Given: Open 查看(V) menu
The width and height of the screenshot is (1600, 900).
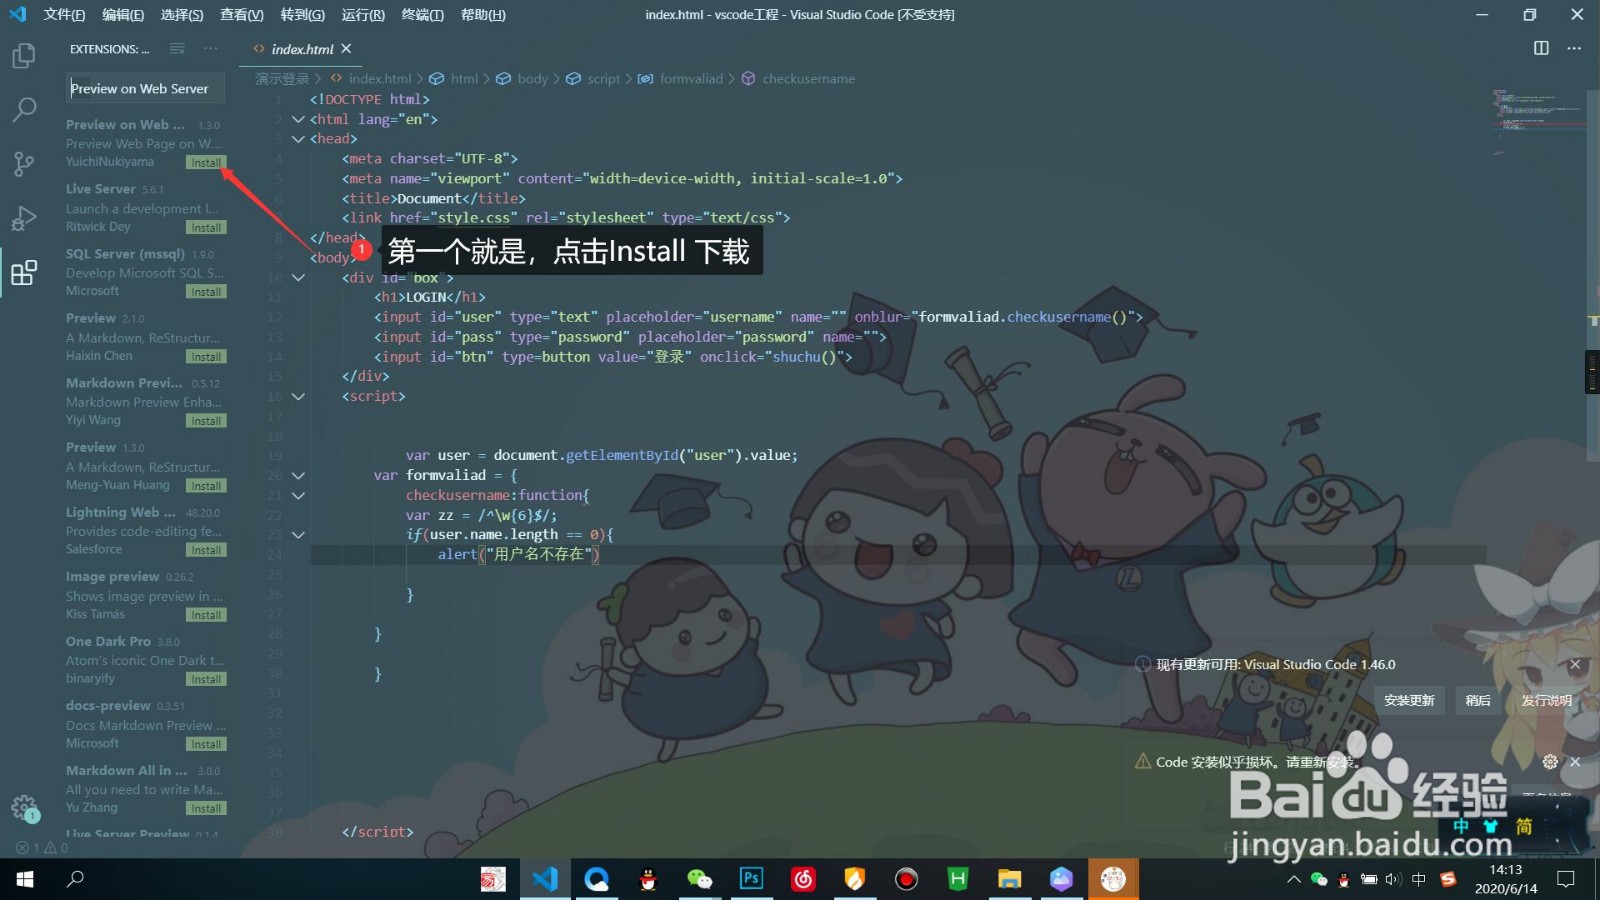Looking at the screenshot, I should tap(242, 15).
